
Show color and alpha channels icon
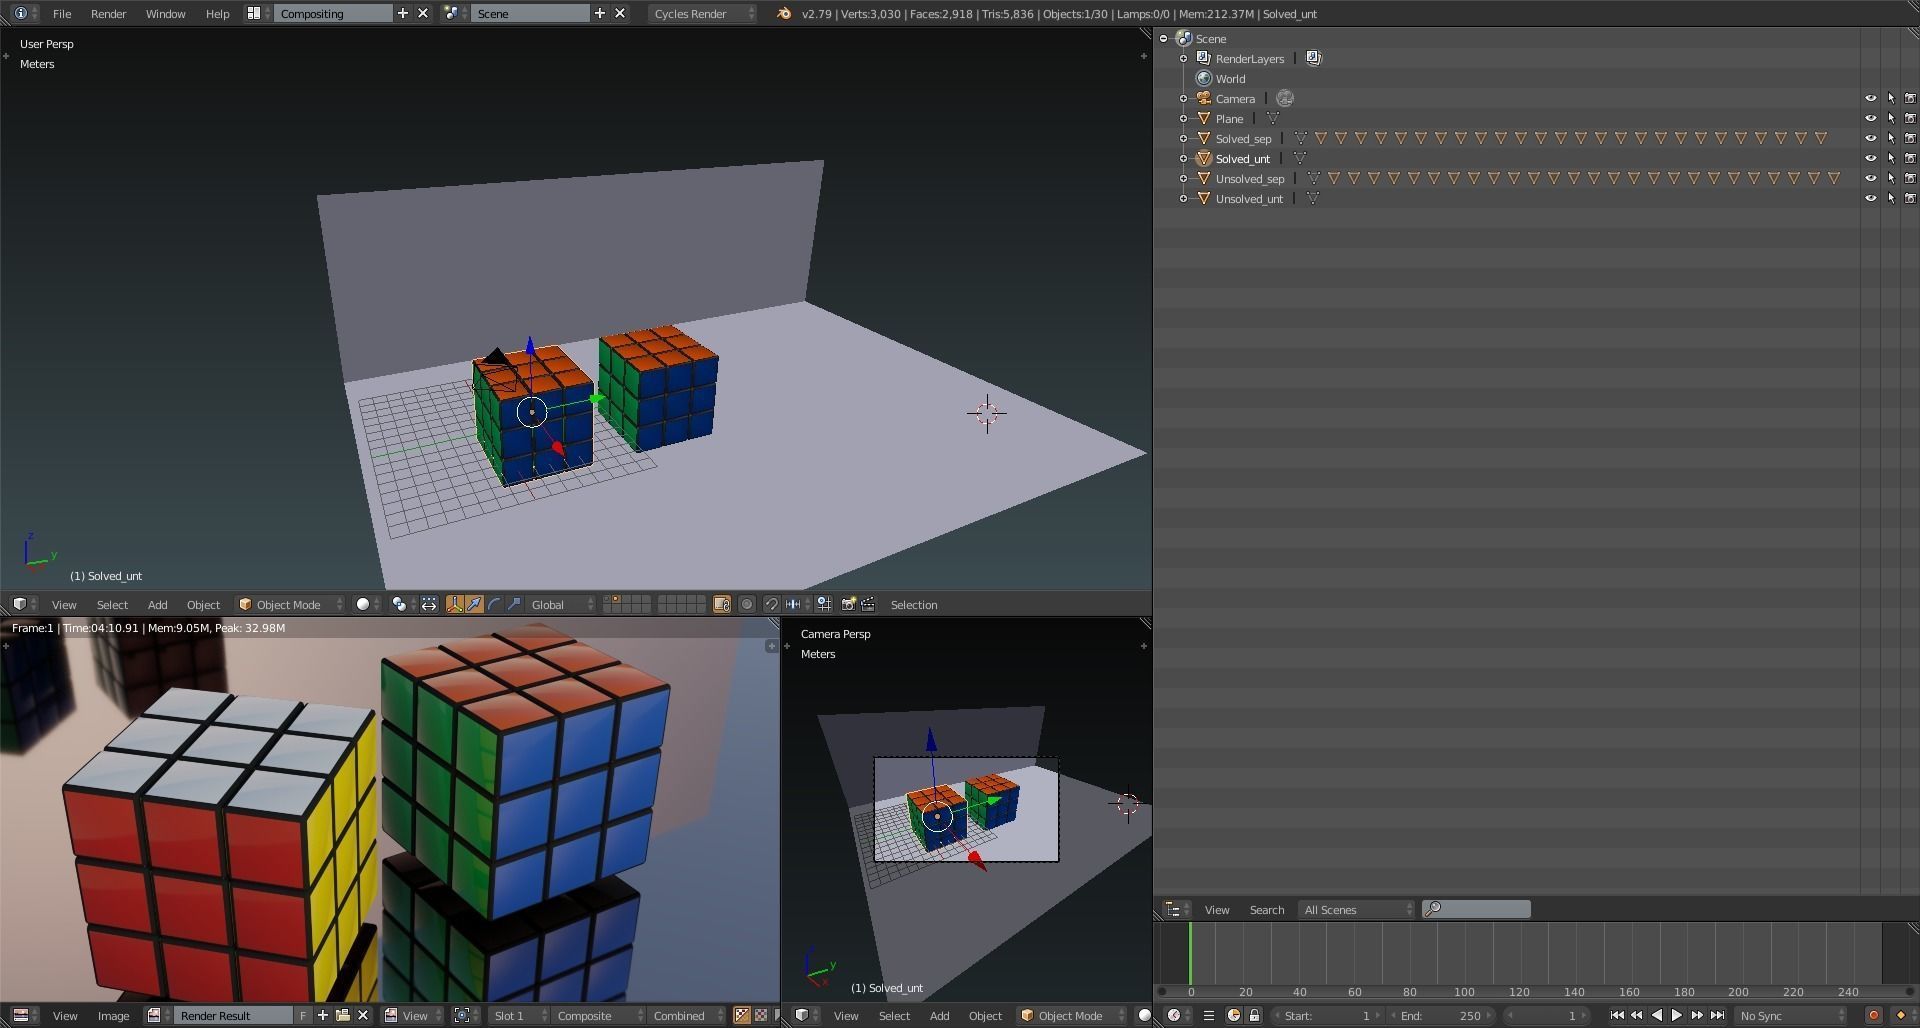tap(742, 1016)
